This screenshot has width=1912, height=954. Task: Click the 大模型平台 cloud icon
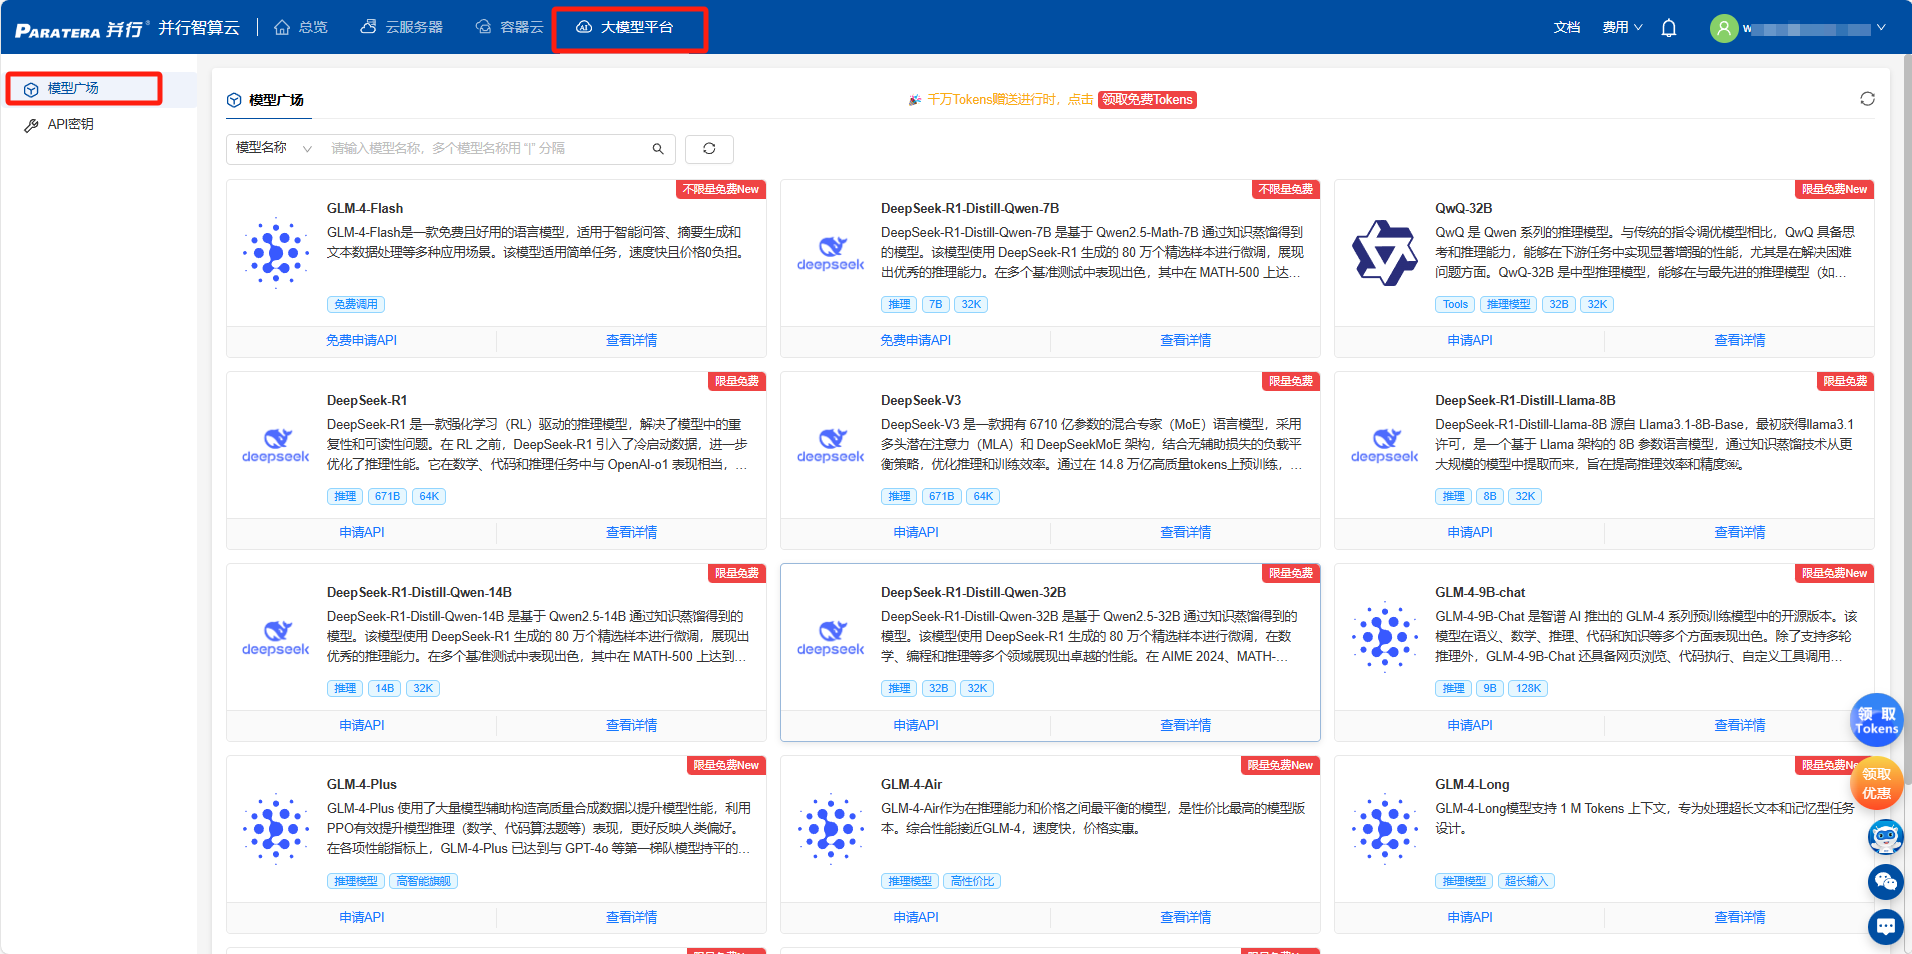pyautogui.click(x=584, y=27)
